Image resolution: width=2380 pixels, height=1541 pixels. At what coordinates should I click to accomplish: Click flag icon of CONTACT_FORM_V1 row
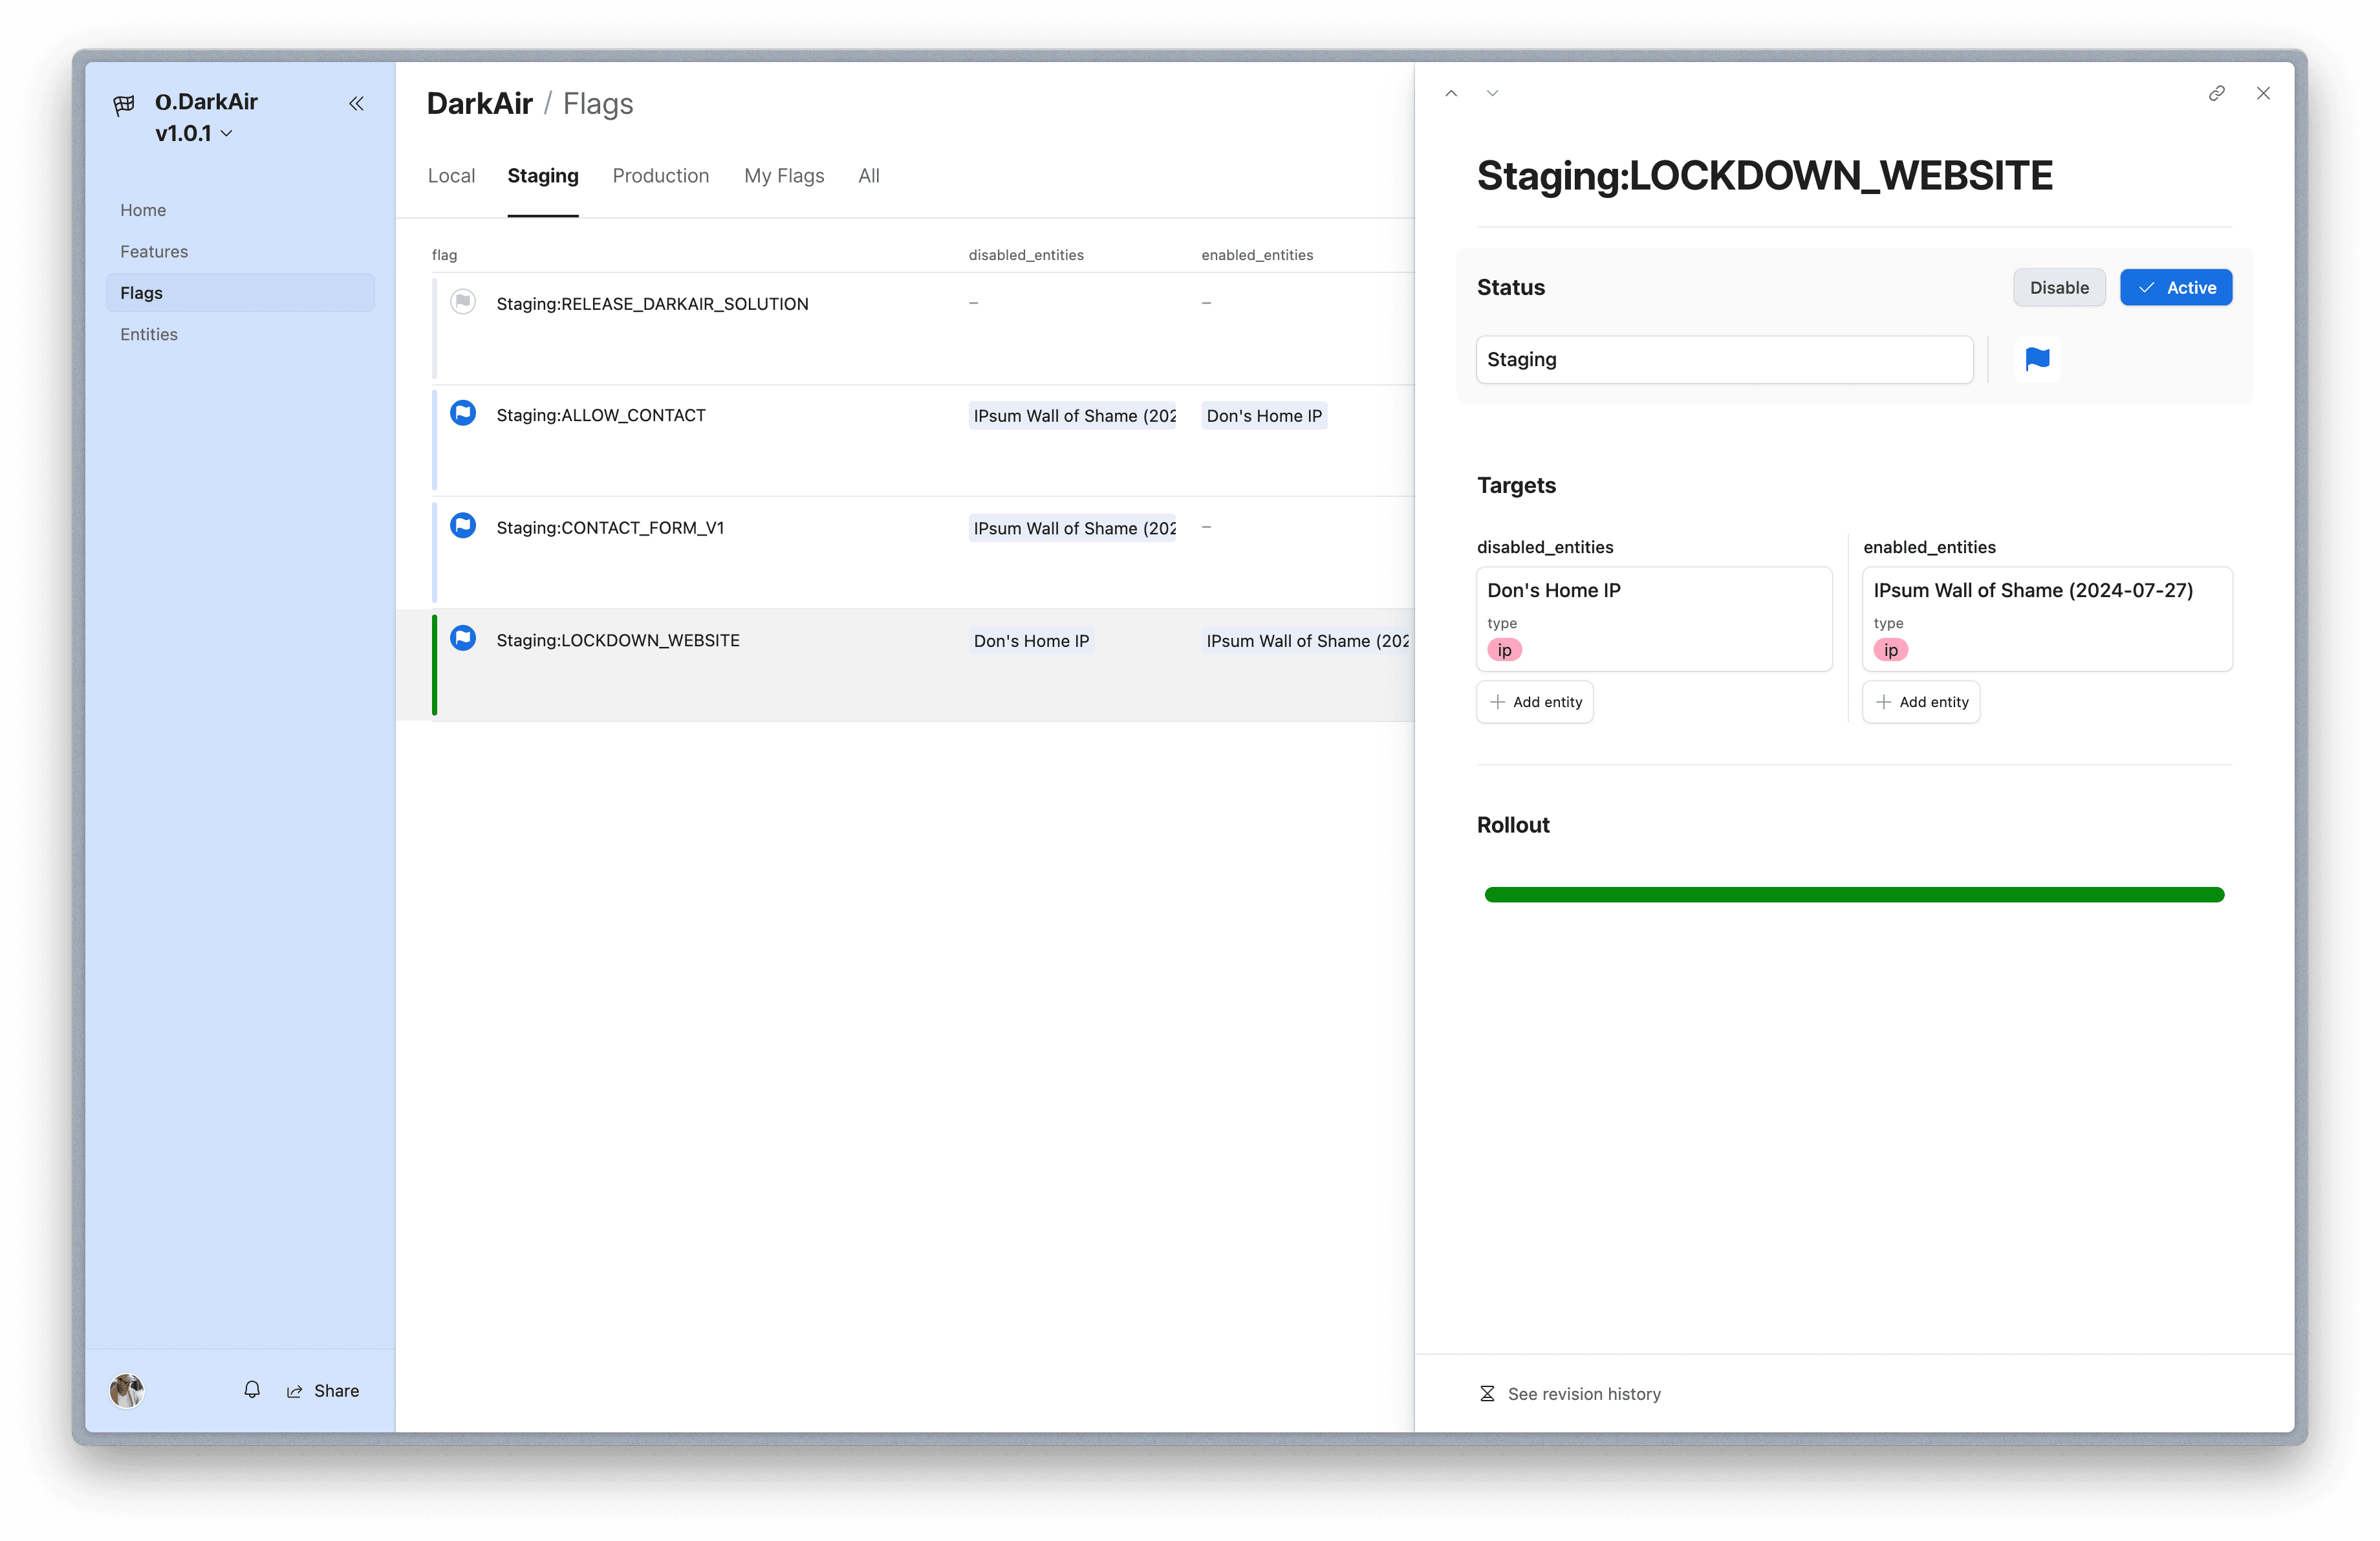pos(463,525)
